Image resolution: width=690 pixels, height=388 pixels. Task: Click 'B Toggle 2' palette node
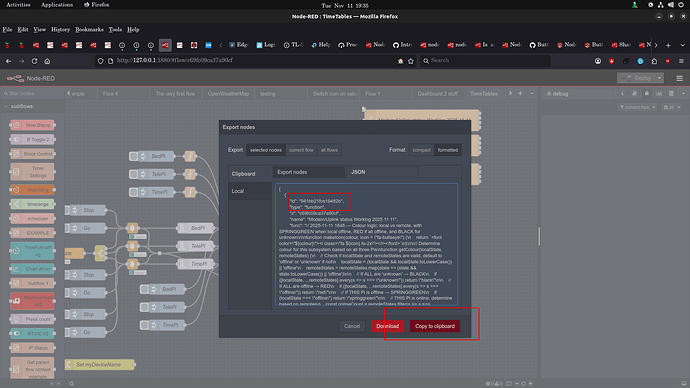point(33,139)
